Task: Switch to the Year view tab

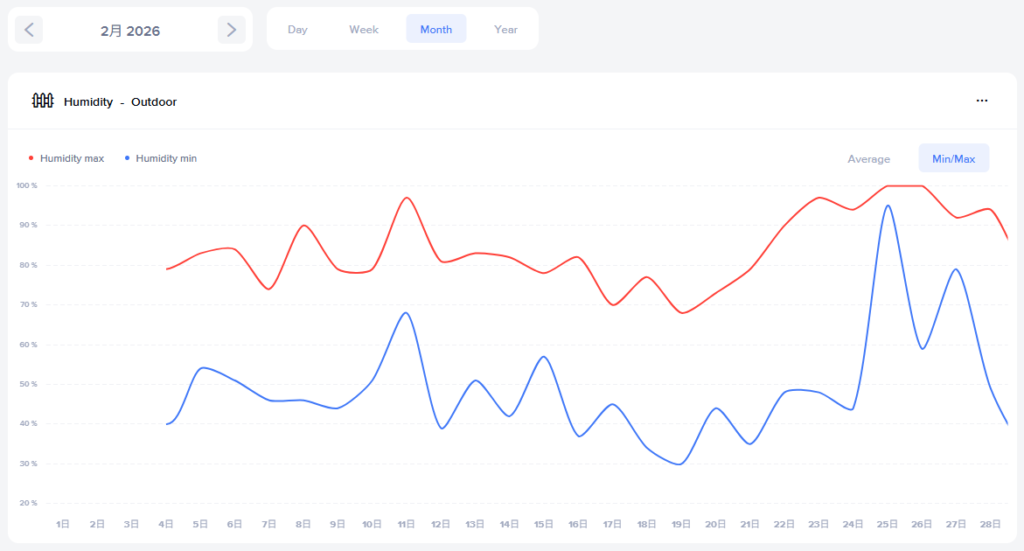Action: pos(506,29)
